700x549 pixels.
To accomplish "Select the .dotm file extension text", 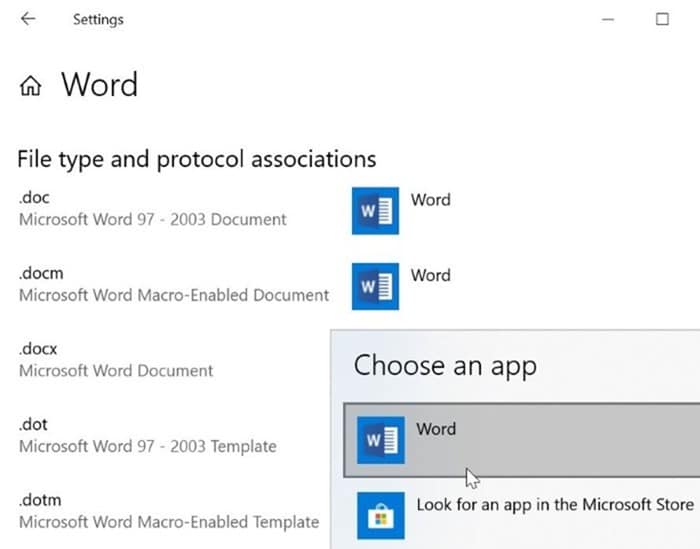I will pyautogui.click(x=40, y=500).
